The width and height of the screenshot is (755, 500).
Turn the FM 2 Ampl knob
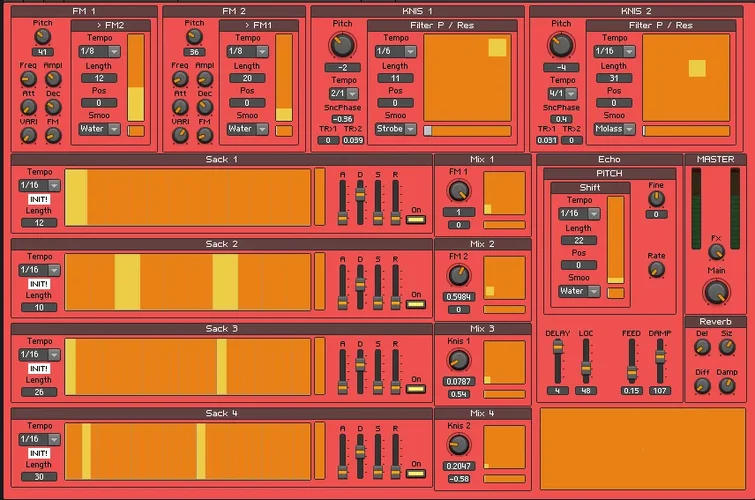[x=205, y=79]
